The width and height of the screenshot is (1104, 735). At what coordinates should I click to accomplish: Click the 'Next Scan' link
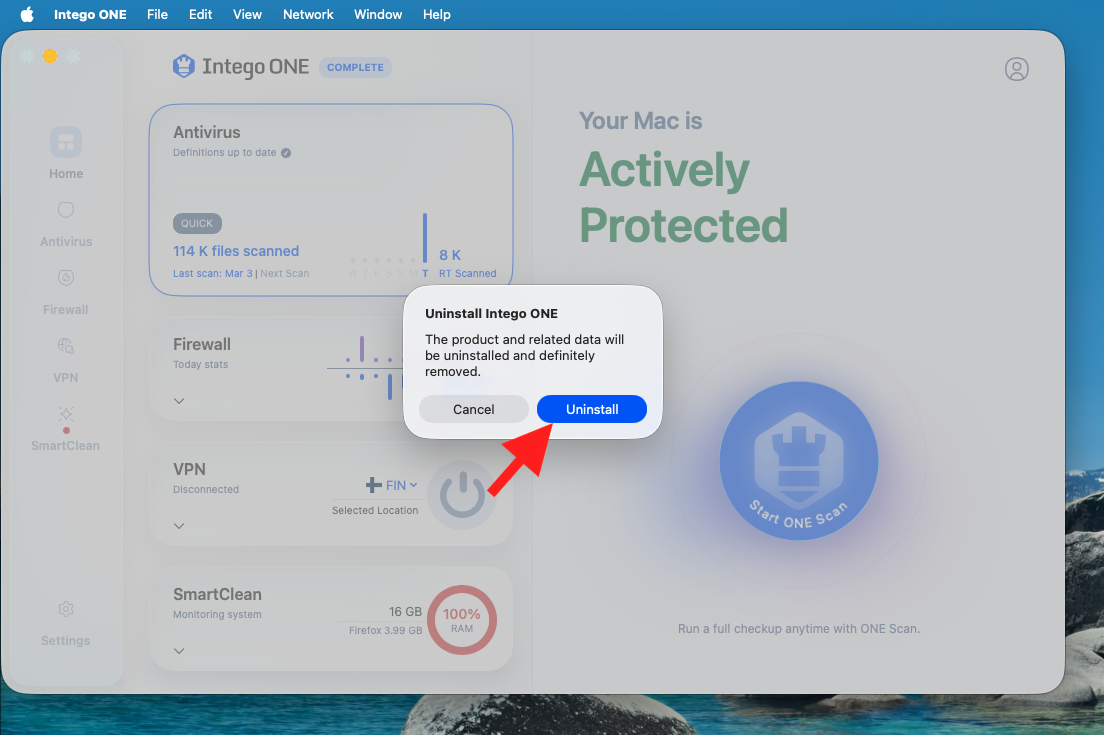[x=284, y=273]
